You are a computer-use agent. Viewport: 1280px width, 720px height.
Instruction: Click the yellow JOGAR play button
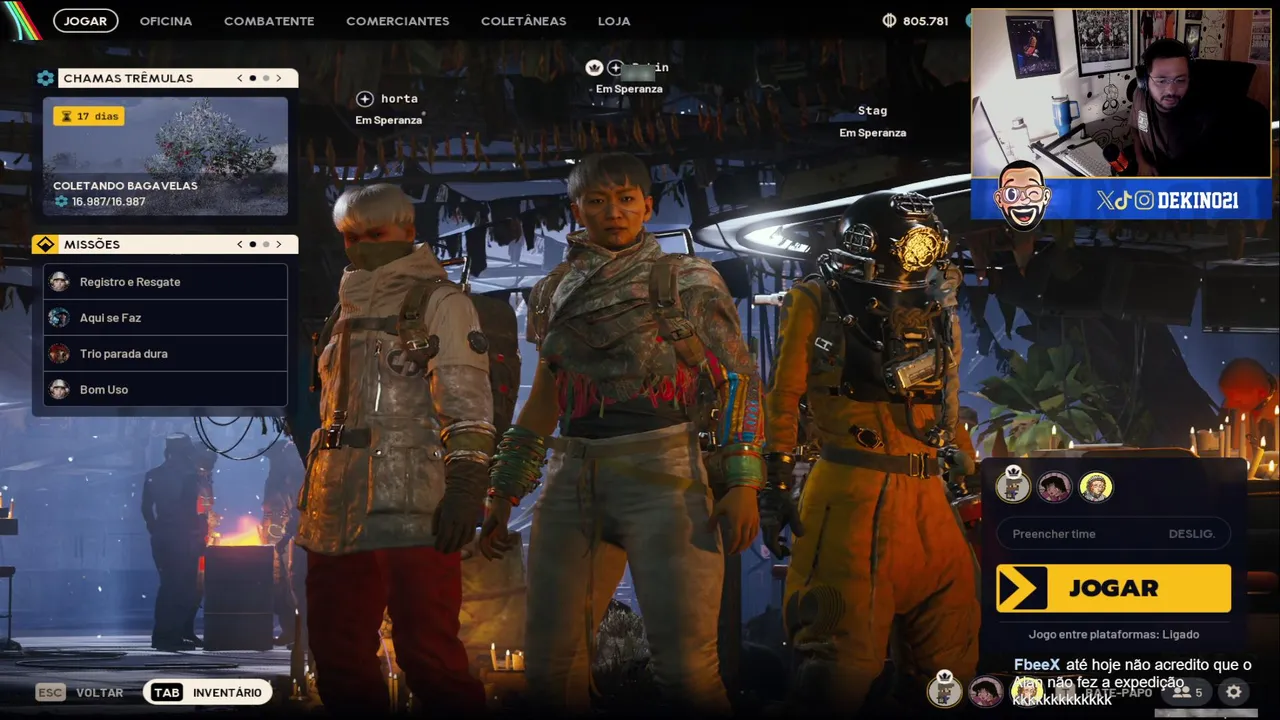(x=1113, y=588)
